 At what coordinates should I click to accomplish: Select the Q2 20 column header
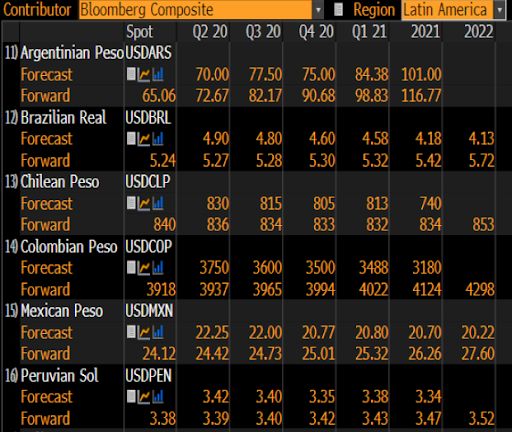[x=210, y=32]
